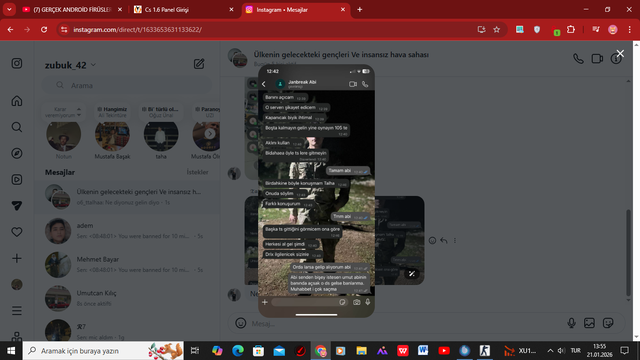The height and width of the screenshot is (360, 640).
Task: Click the chat scrollbar thumb
Action: click(x=628, y=252)
